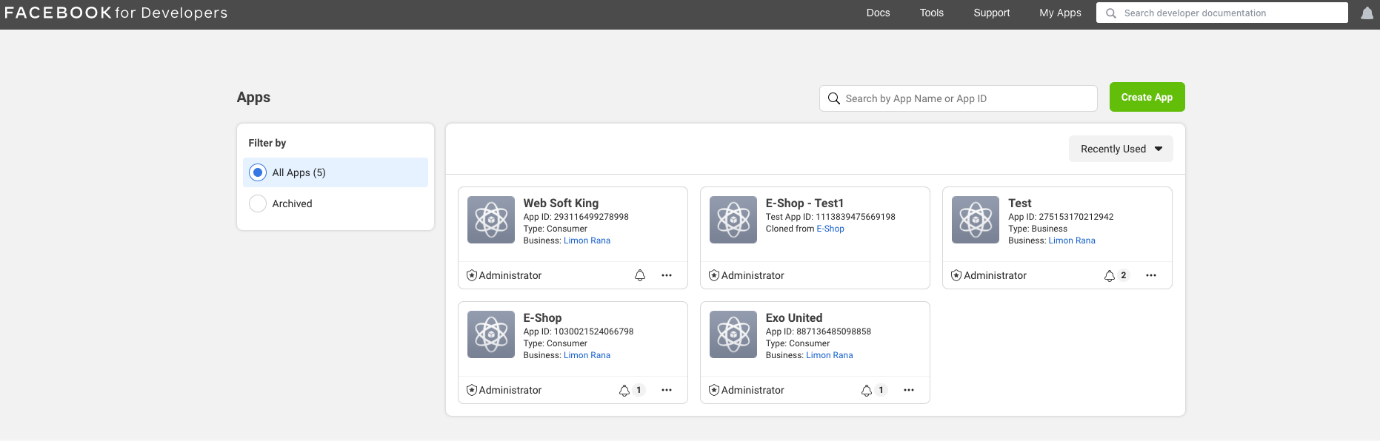This screenshot has width=1380, height=441.
Task: Click Type: Business on Test card
Action: click(1037, 228)
